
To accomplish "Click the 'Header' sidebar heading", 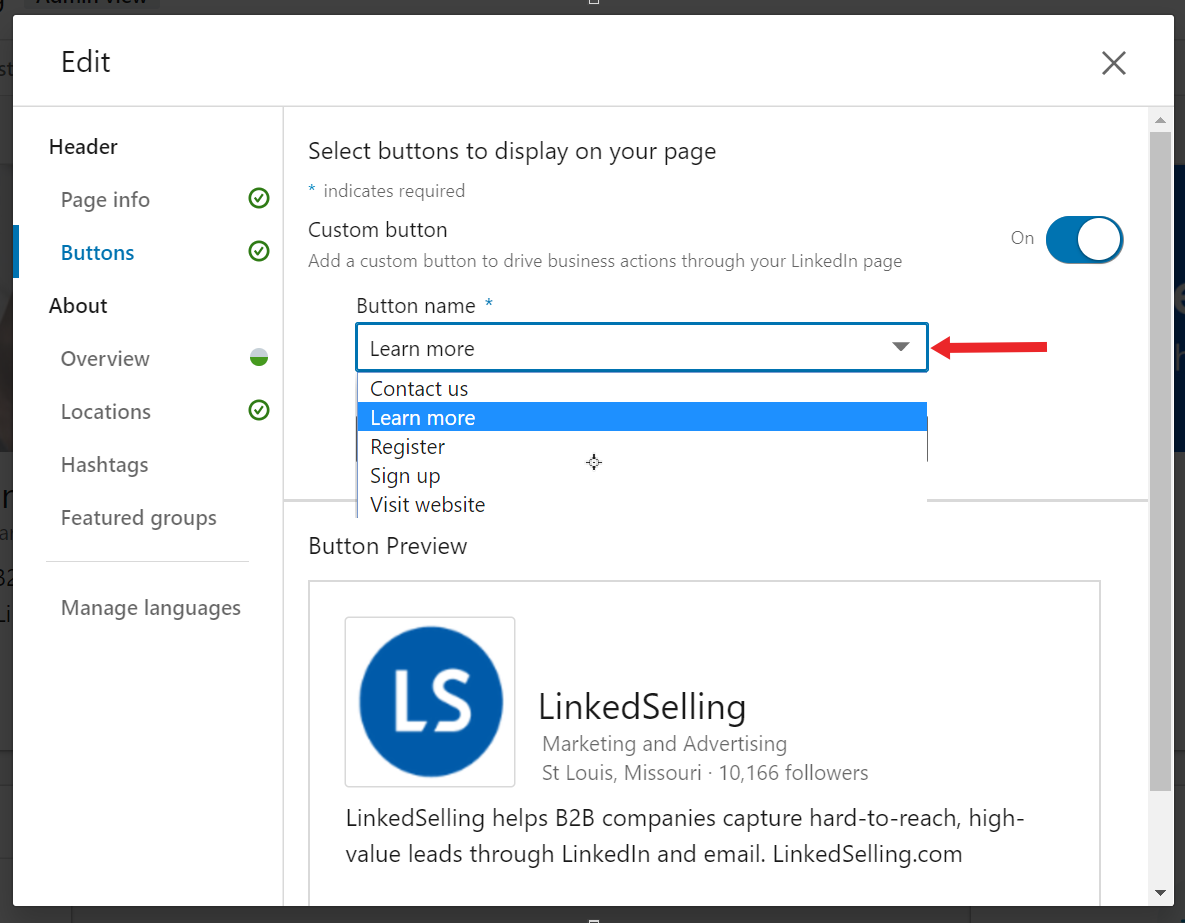I will [x=83, y=147].
